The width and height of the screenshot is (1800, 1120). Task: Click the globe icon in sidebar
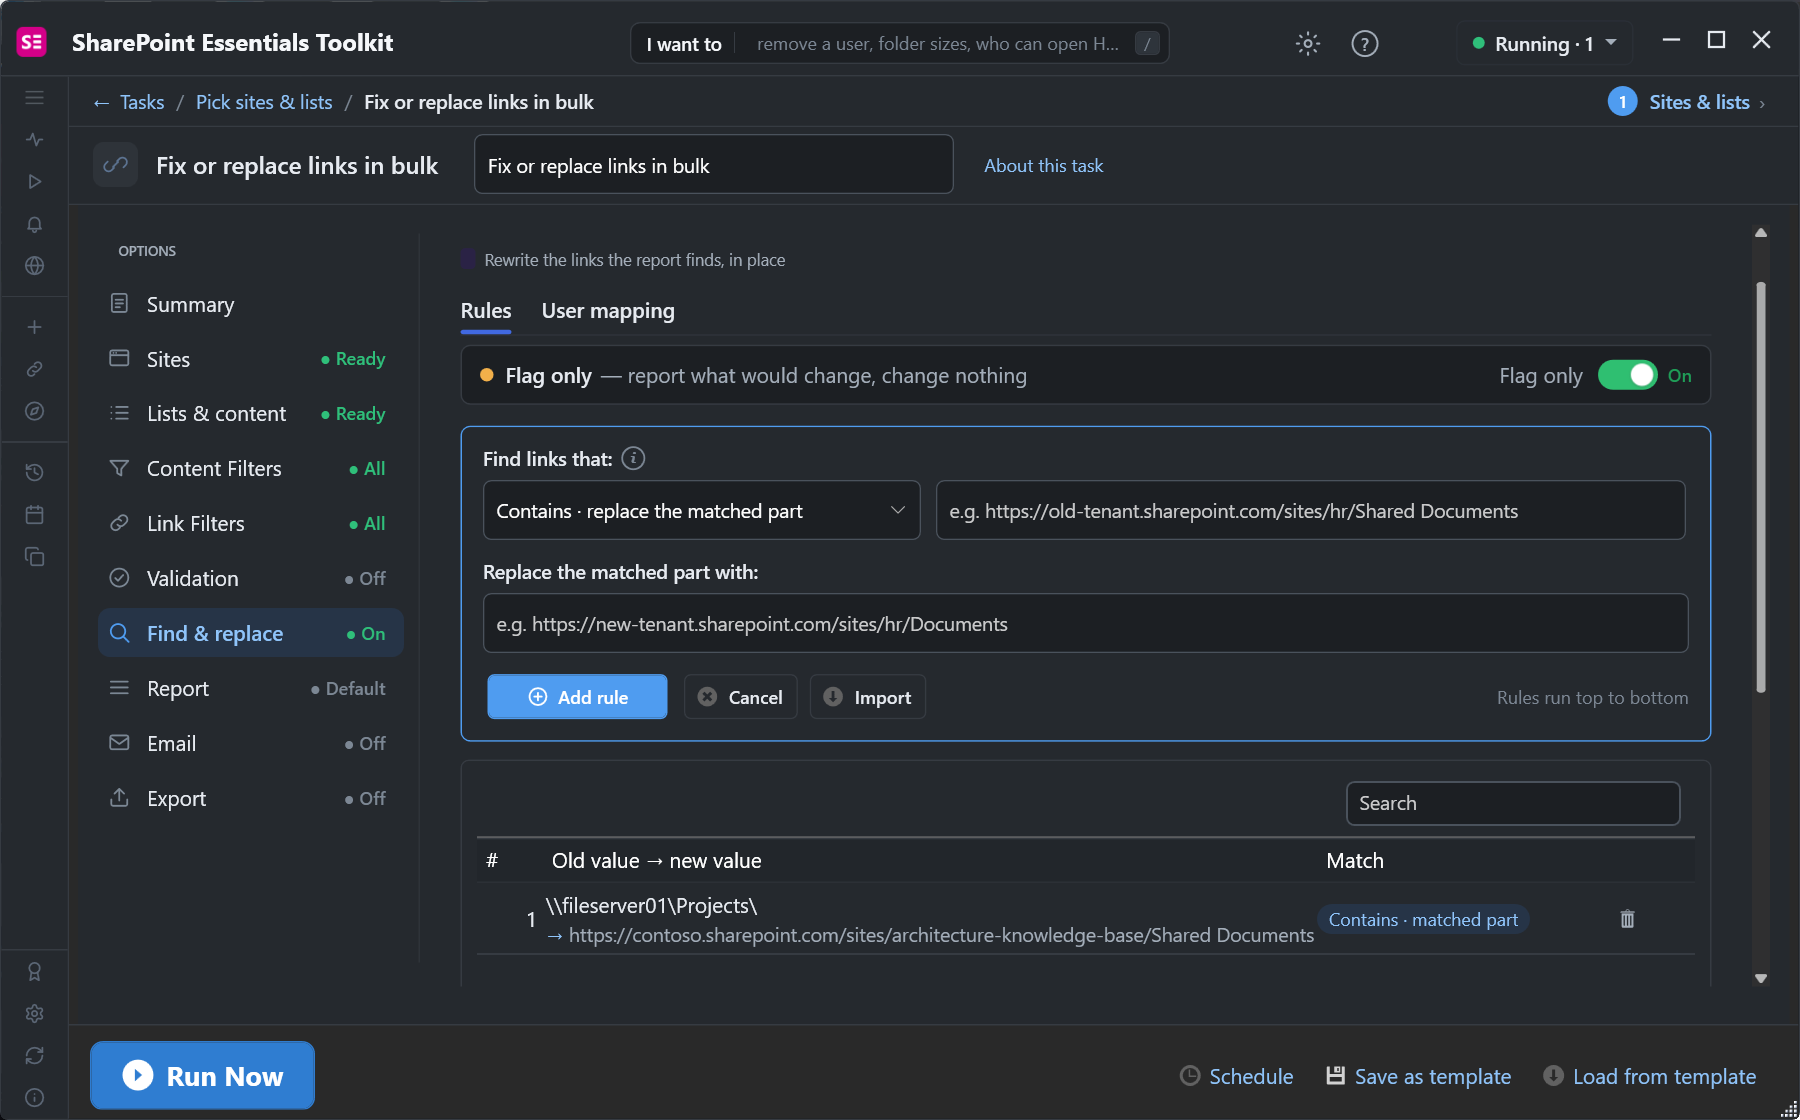pos(34,266)
